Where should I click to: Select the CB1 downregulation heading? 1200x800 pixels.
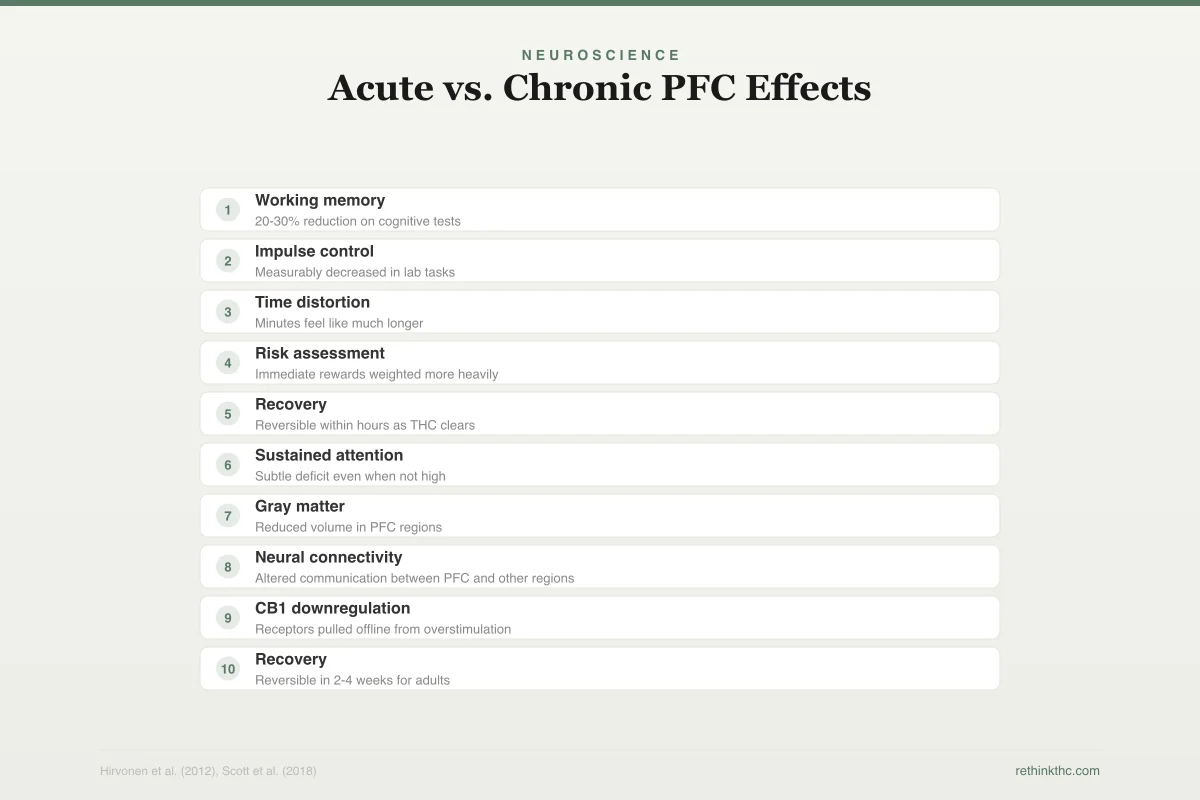pyautogui.click(x=332, y=608)
